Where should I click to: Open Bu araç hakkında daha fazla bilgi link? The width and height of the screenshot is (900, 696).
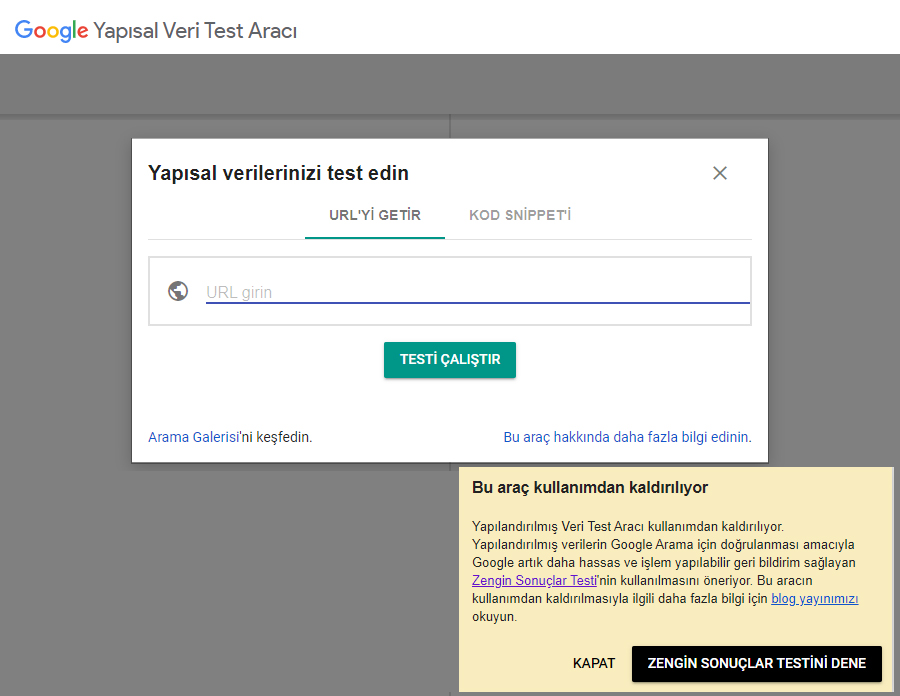tap(627, 437)
